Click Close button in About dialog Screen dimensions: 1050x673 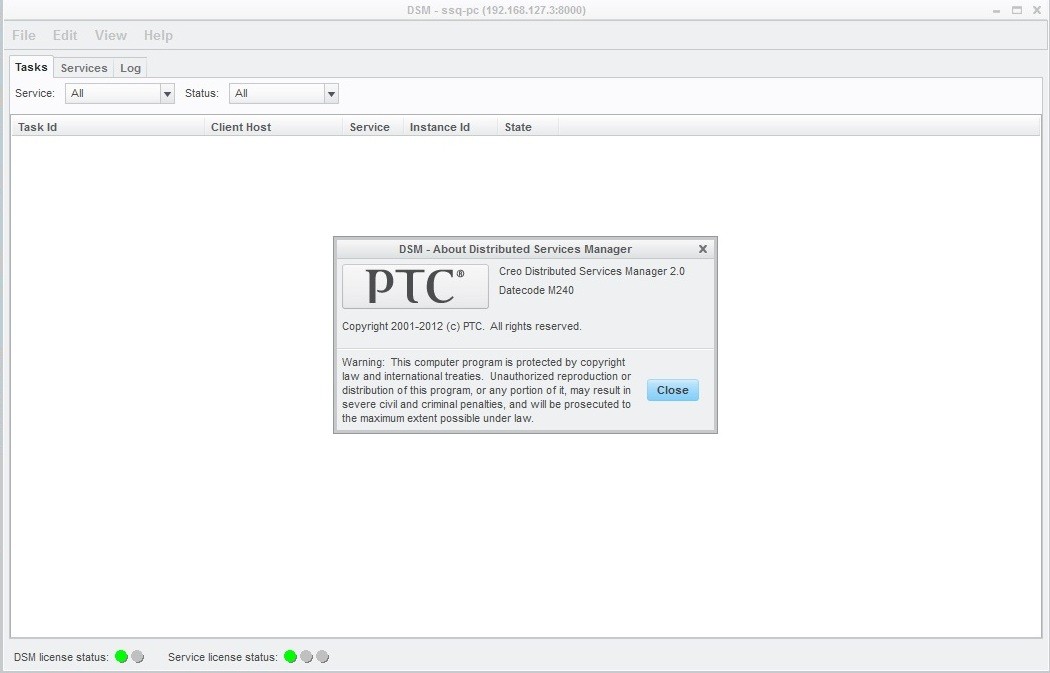(x=672, y=390)
